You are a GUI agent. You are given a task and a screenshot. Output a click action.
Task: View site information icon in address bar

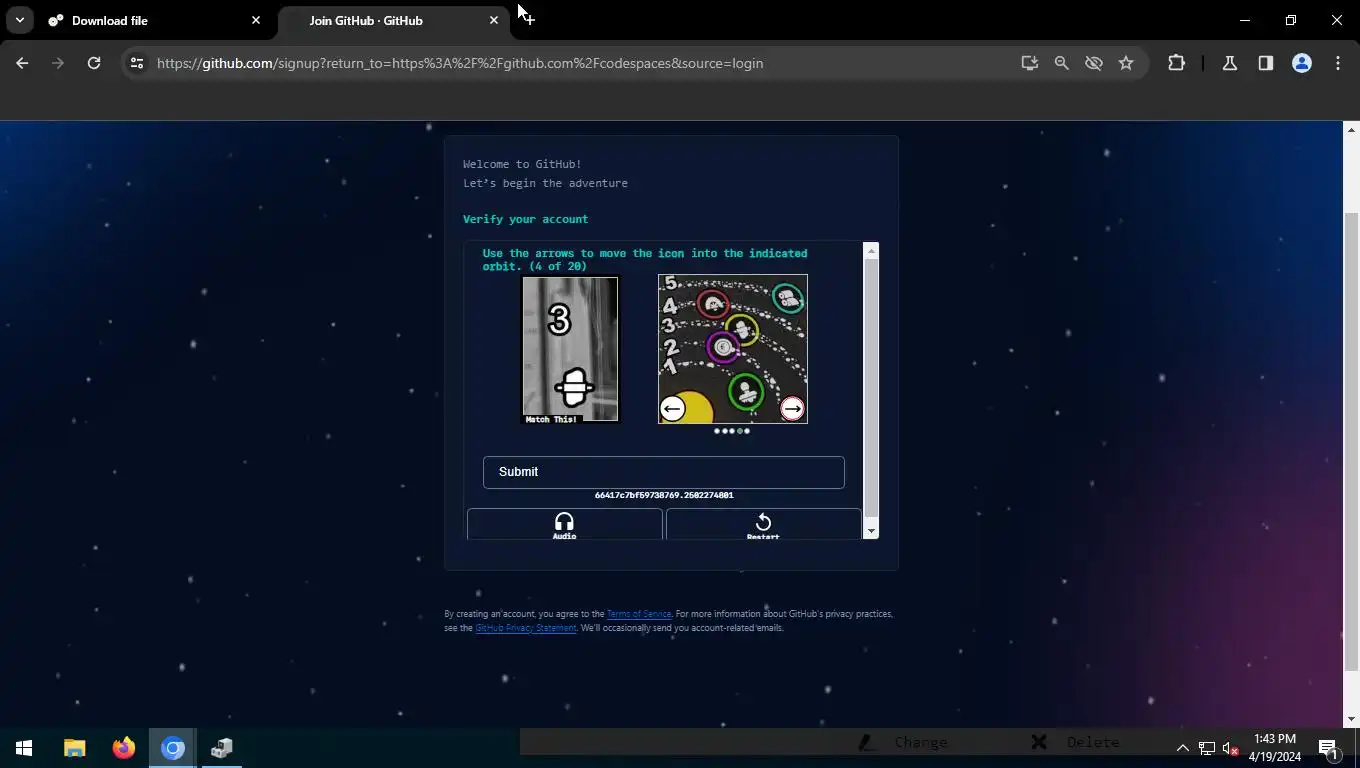click(x=137, y=63)
